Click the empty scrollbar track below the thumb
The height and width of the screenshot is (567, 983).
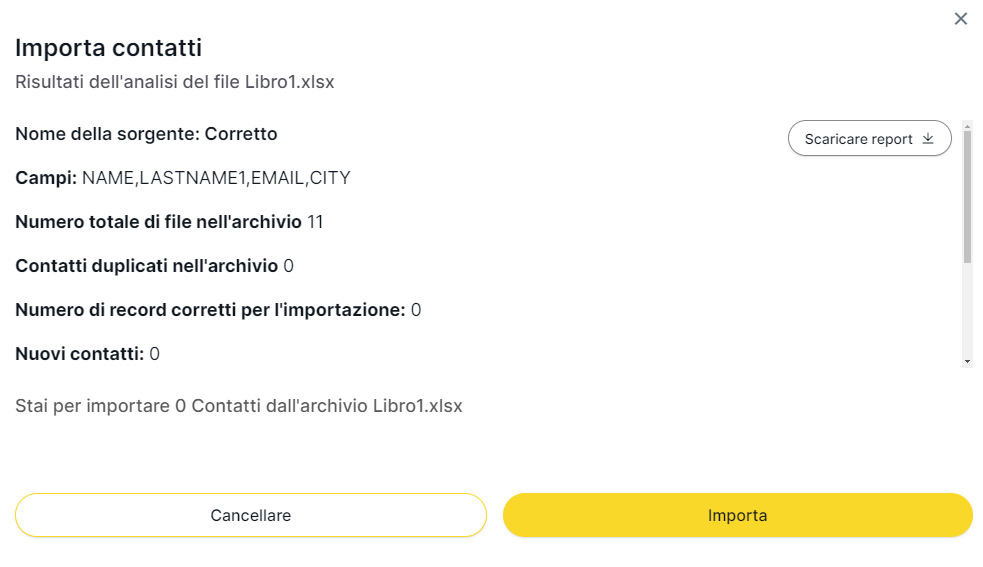pyautogui.click(x=967, y=310)
